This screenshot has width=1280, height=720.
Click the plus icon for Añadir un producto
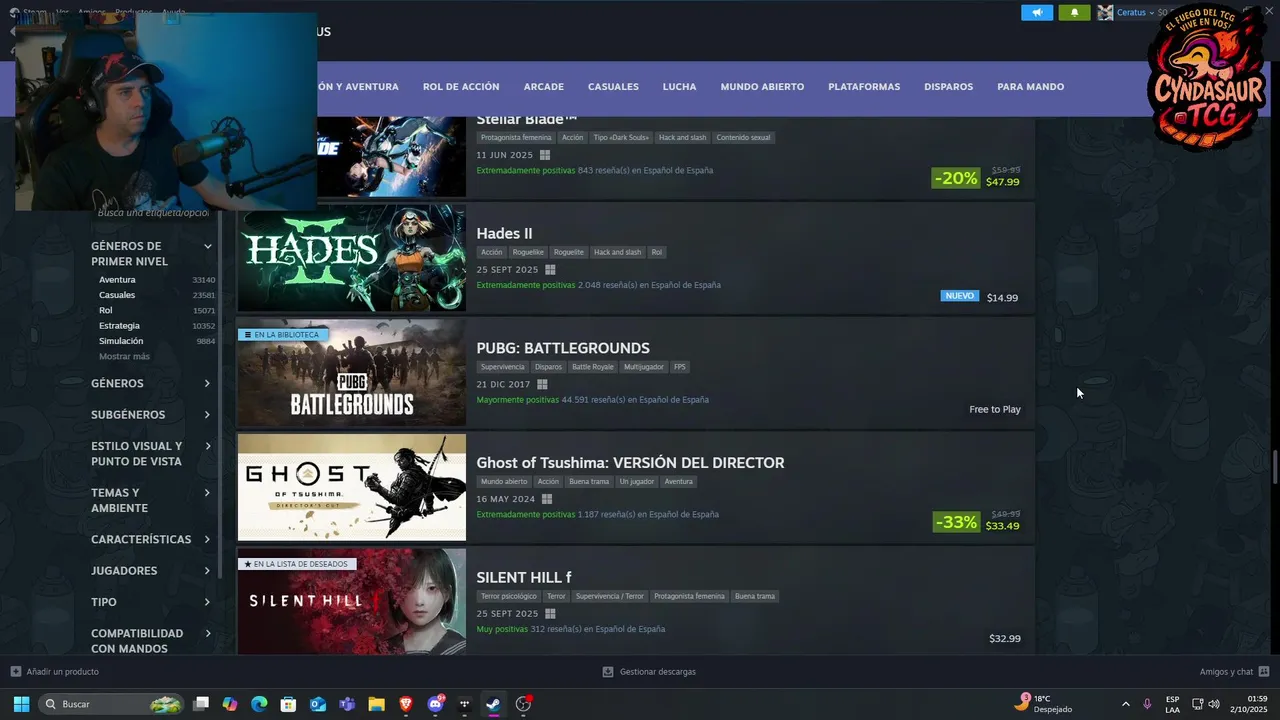pos(15,672)
